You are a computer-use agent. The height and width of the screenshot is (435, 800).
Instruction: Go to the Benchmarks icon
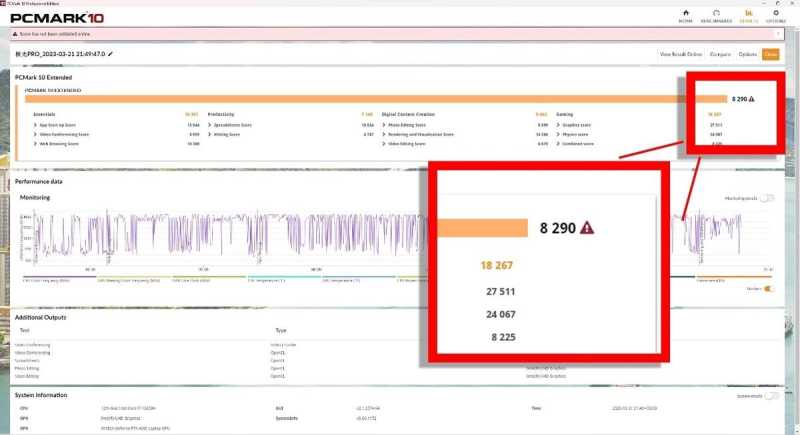coord(717,15)
